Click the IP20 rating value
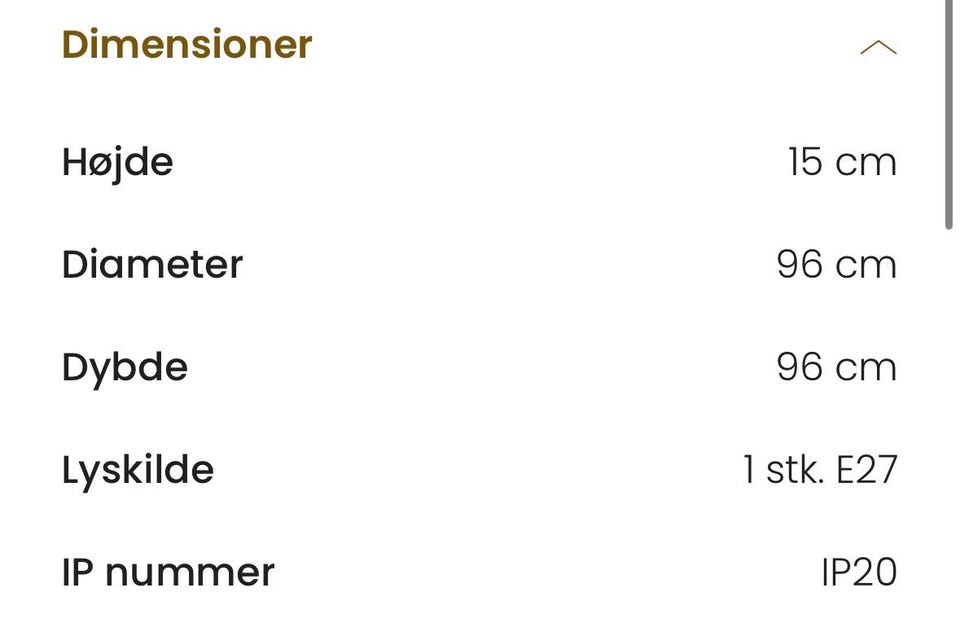 tap(858, 572)
